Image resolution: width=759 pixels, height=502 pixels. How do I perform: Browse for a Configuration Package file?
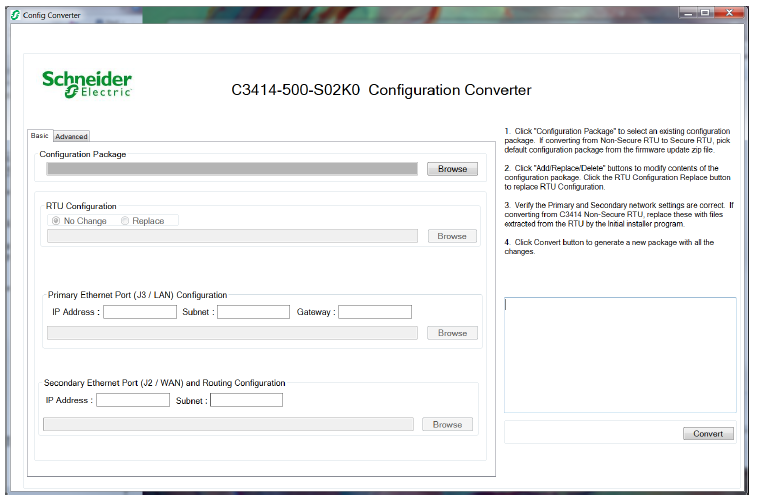(x=452, y=169)
